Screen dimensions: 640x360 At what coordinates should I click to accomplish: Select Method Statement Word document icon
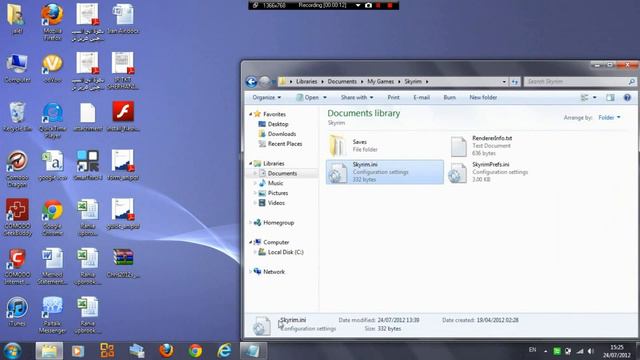pos(52,266)
